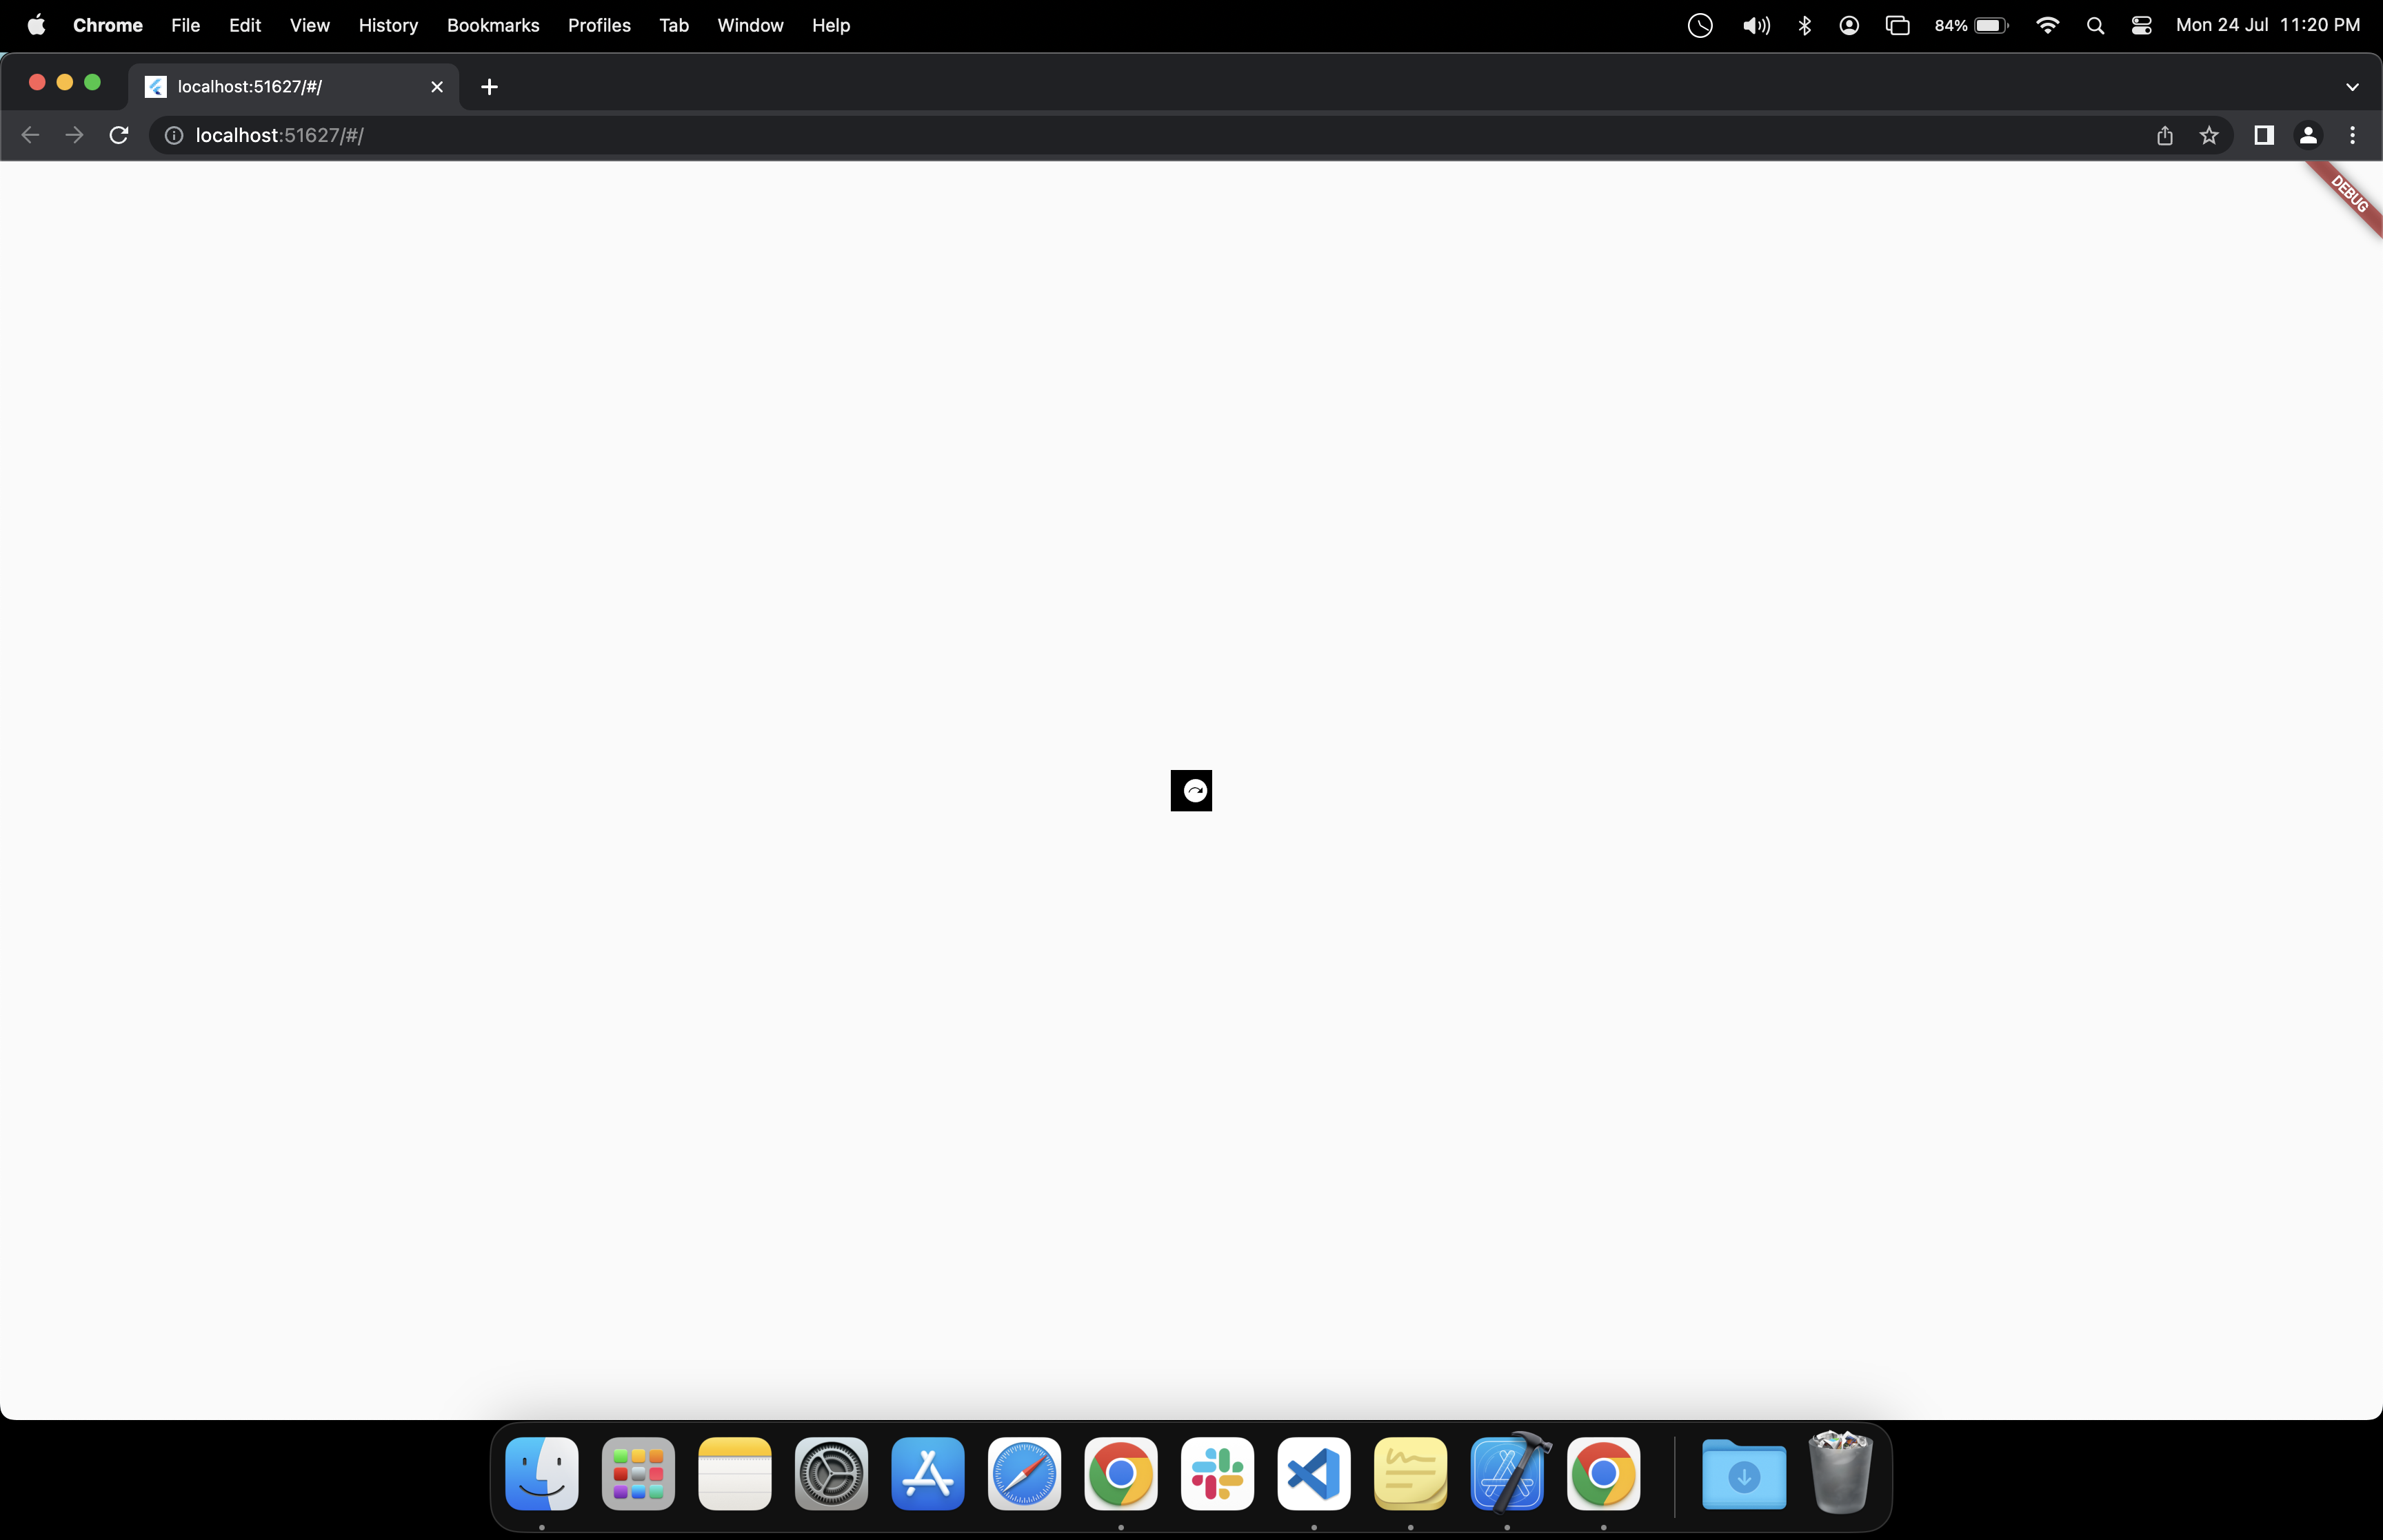Open Safari from the Dock
Screen dimensions: 2383x1540
click(1023, 1474)
